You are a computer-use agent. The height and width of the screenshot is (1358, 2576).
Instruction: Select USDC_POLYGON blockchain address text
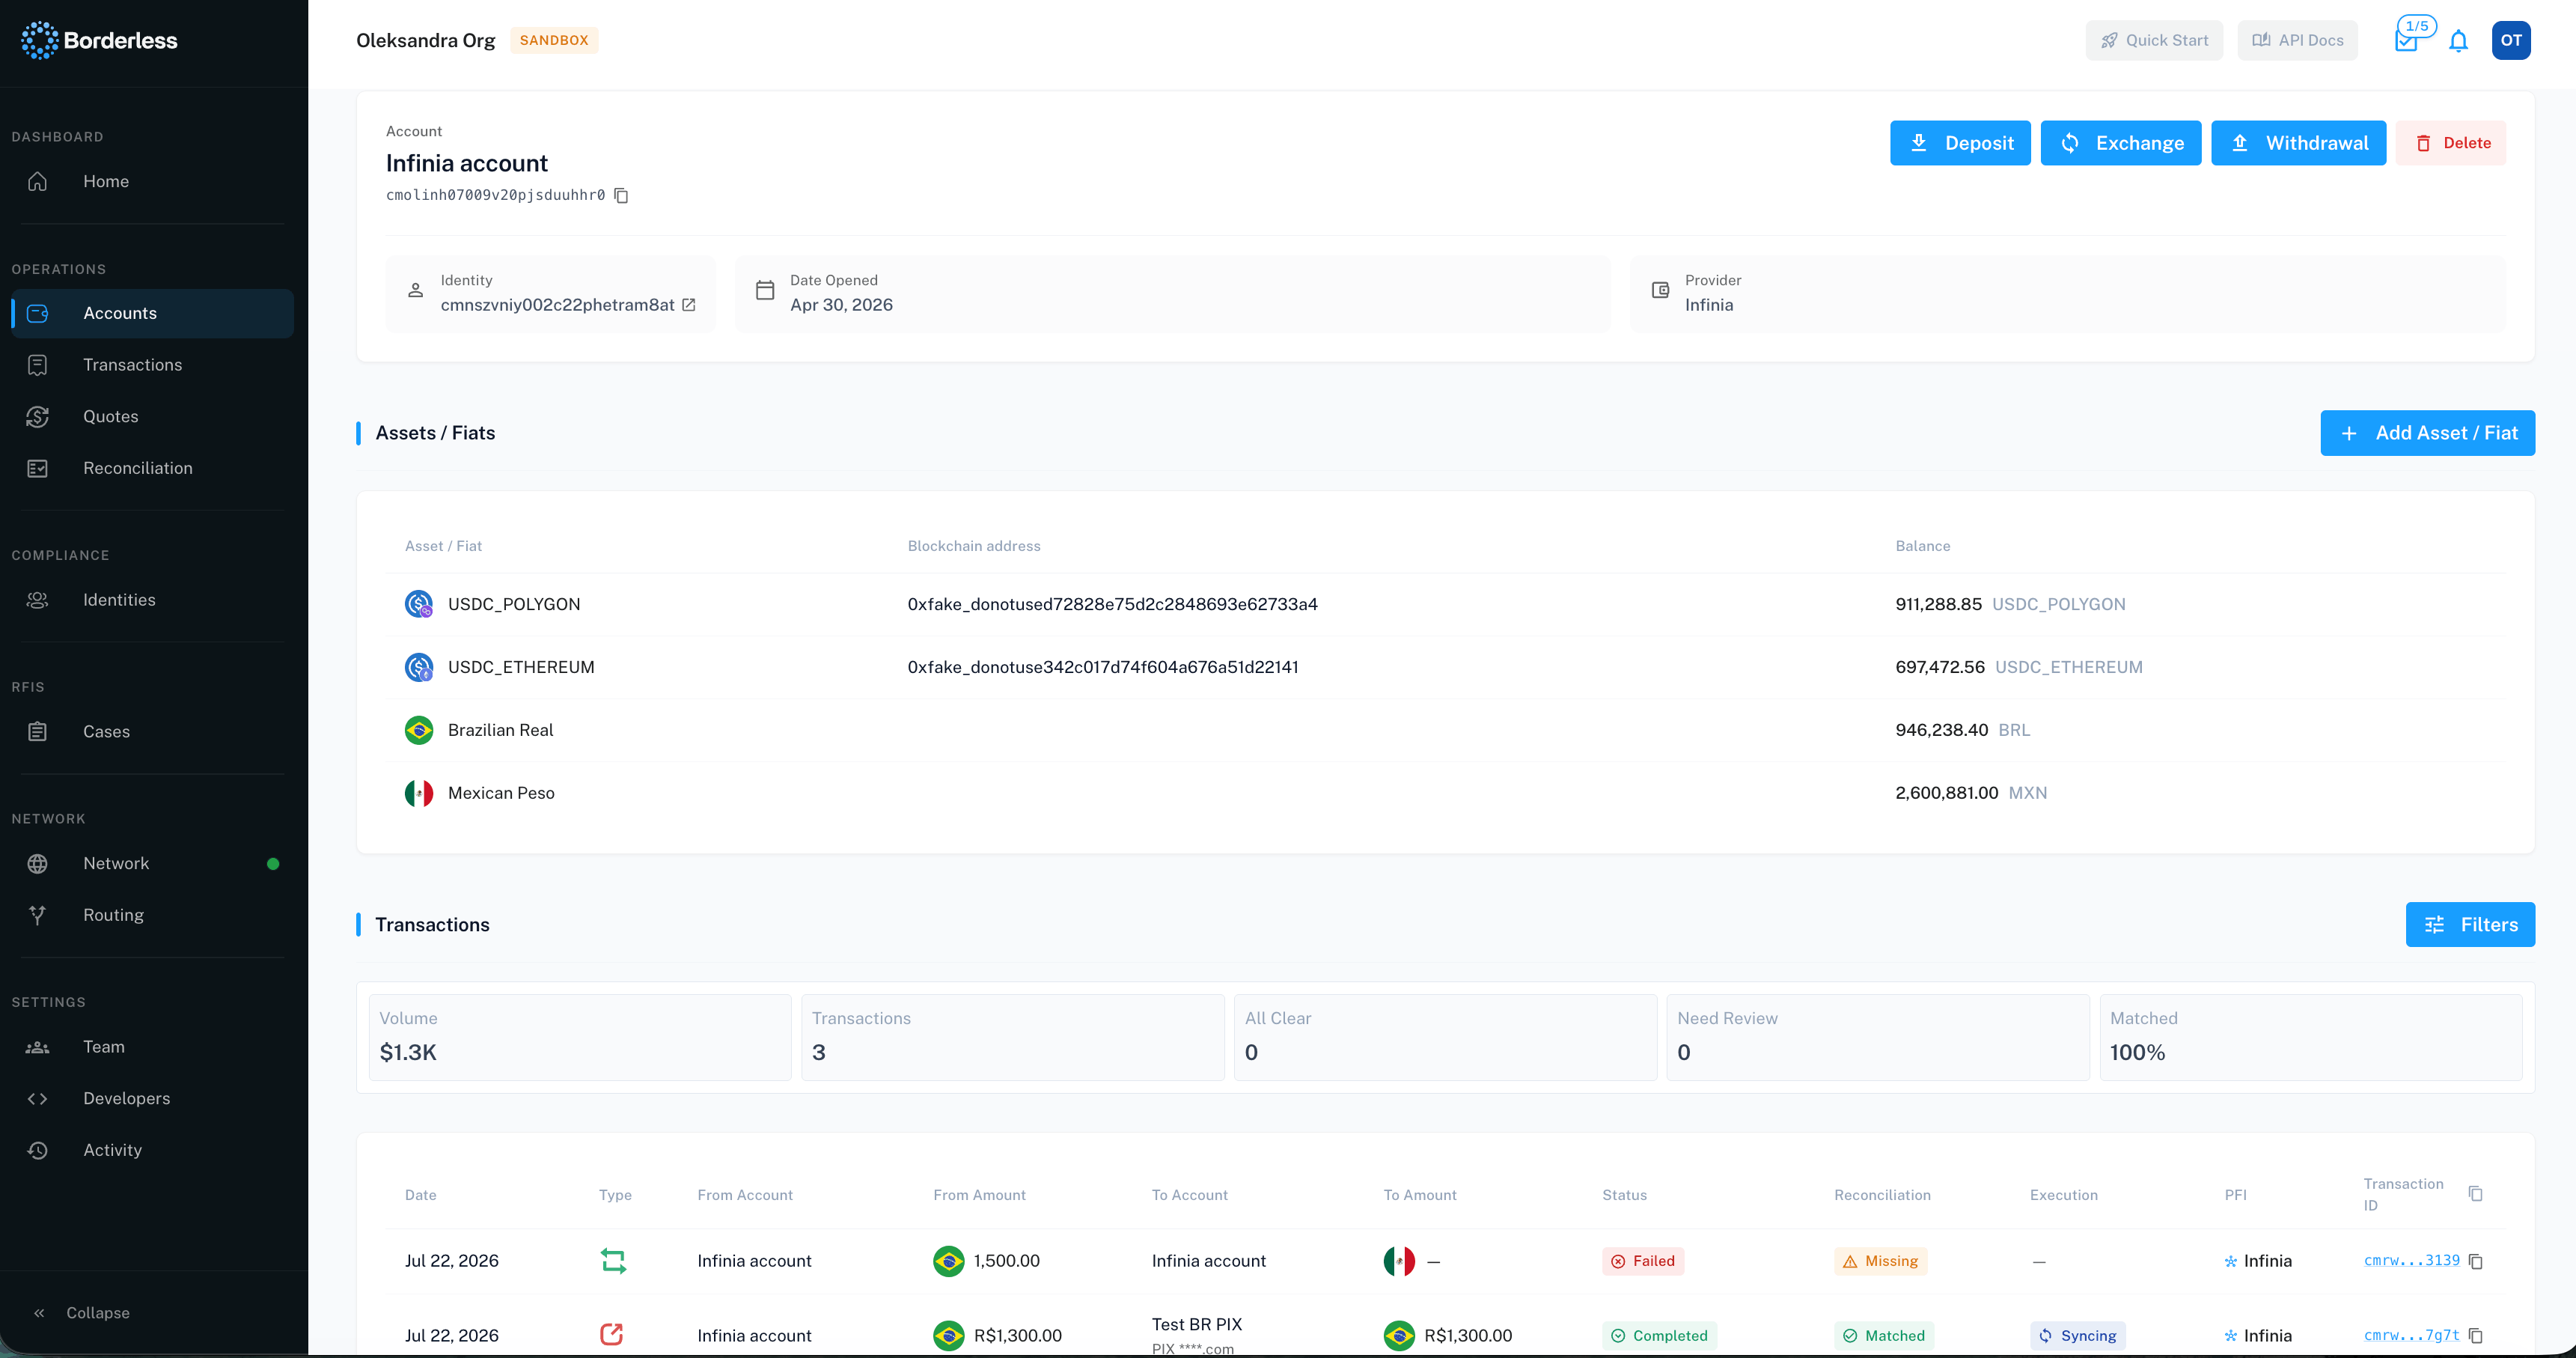pos(1112,604)
